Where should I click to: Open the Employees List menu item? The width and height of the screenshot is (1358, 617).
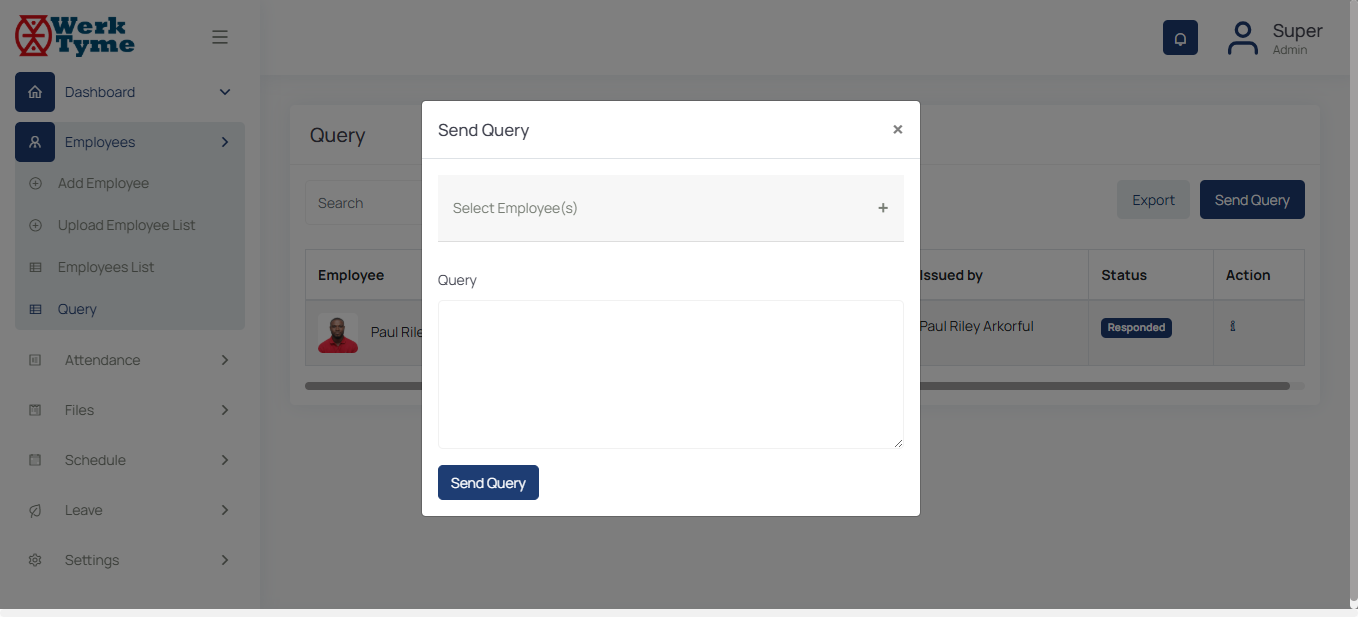click(x=106, y=267)
